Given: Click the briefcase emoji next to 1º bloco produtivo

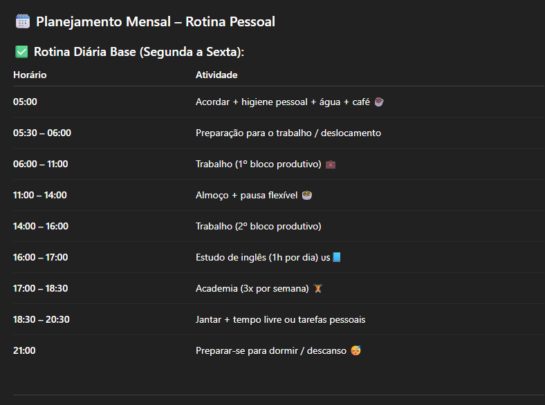Looking at the screenshot, I should click(x=331, y=164).
